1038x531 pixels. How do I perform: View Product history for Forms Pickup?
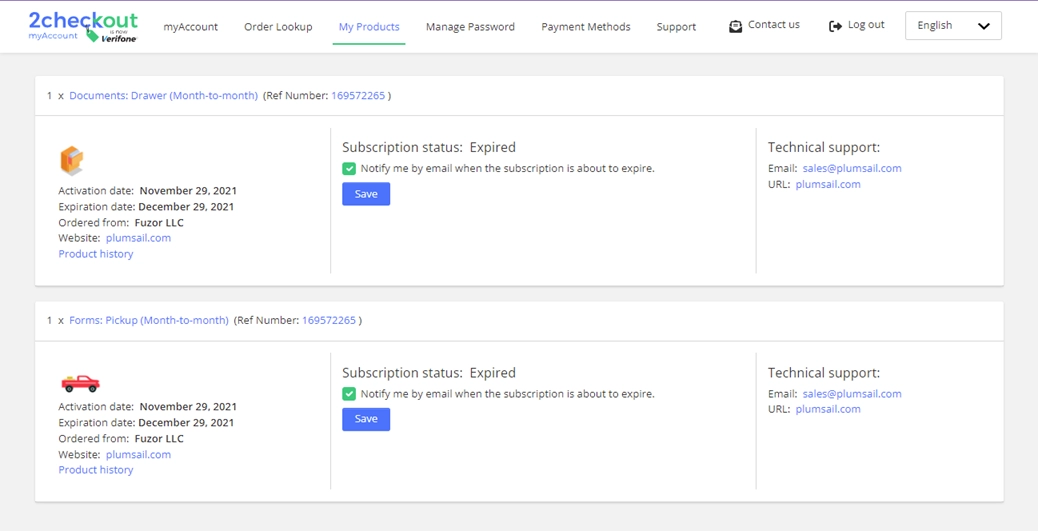[x=96, y=470]
